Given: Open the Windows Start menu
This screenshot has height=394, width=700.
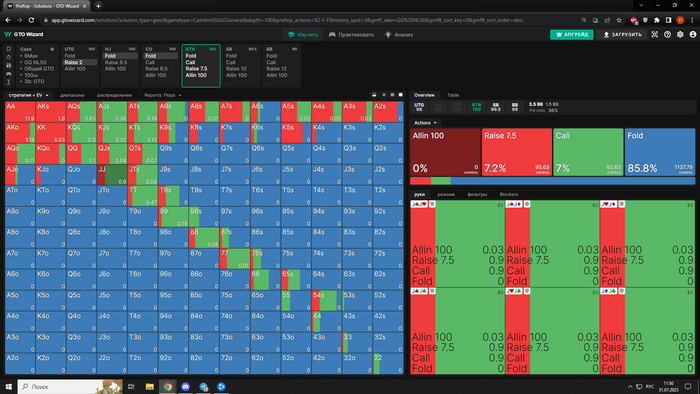Looking at the screenshot, I should click(x=8, y=386).
